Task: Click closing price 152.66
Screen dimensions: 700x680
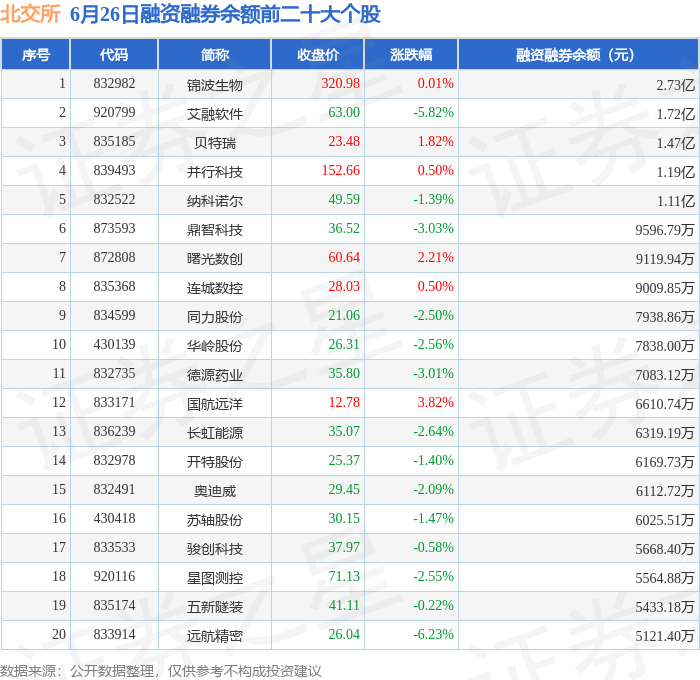Action: 341,171
